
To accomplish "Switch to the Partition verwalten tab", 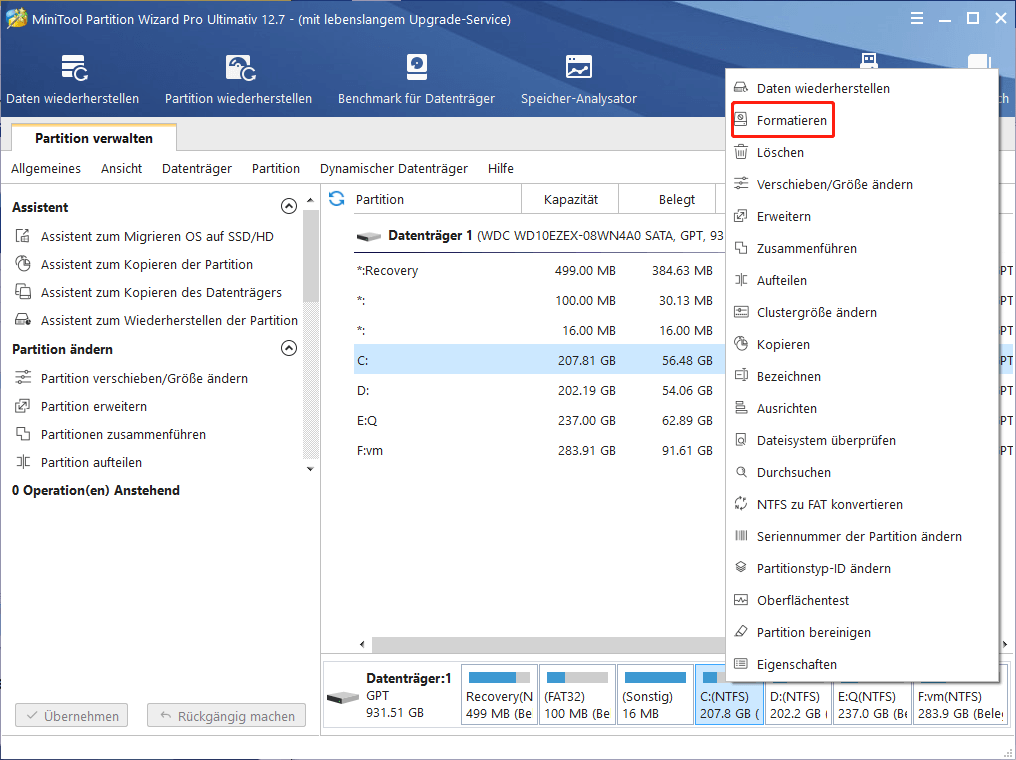I will click(94, 139).
